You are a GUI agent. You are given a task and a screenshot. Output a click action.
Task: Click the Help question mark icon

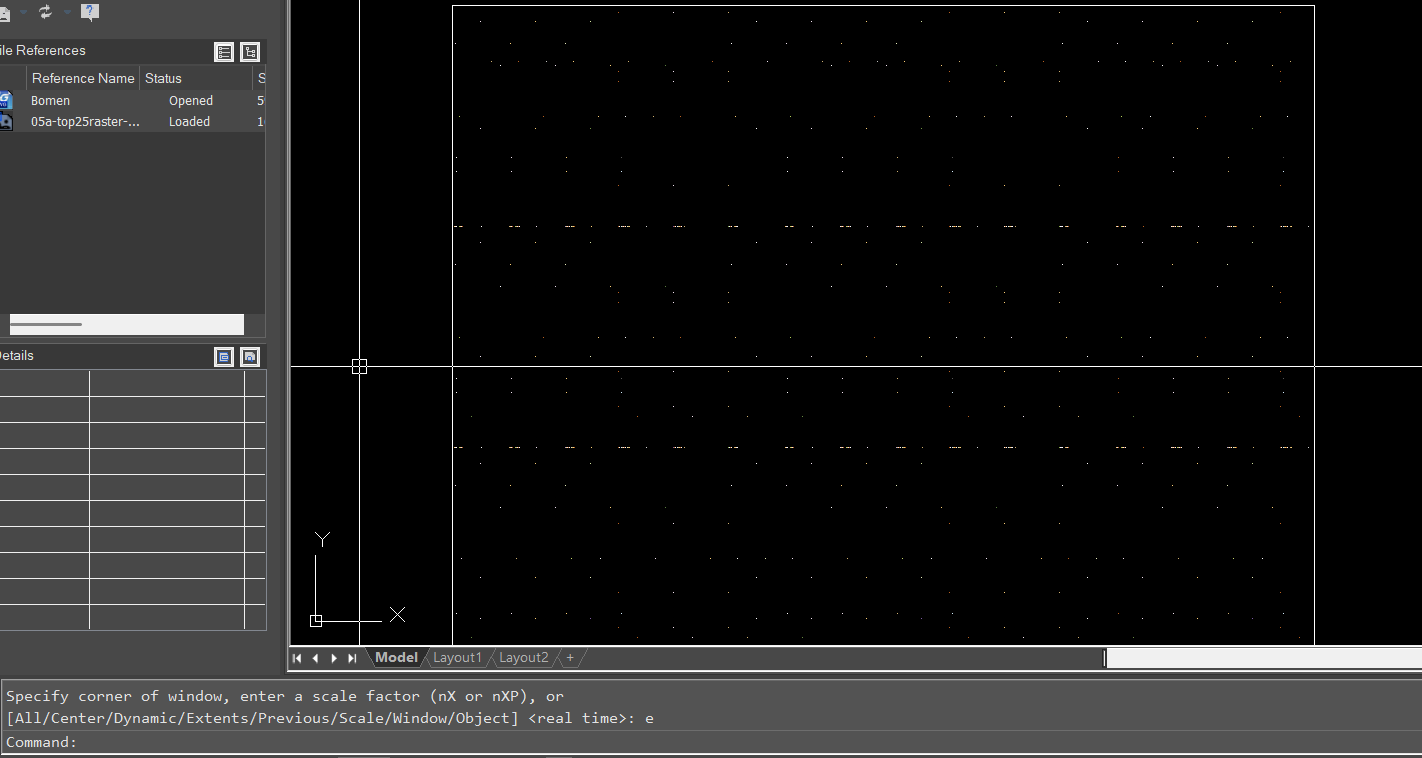point(90,12)
